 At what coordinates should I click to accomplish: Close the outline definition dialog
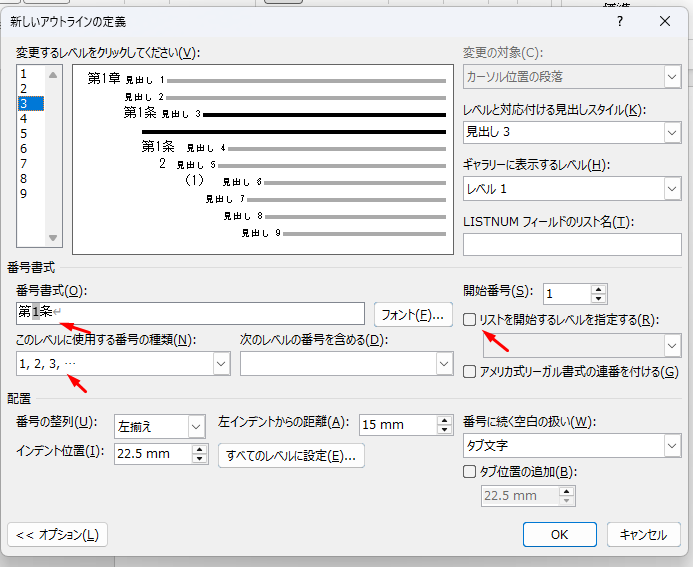665,20
